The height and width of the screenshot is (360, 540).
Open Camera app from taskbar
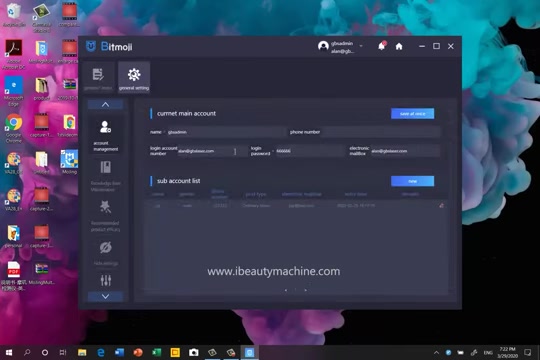click(x=194, y=352)
